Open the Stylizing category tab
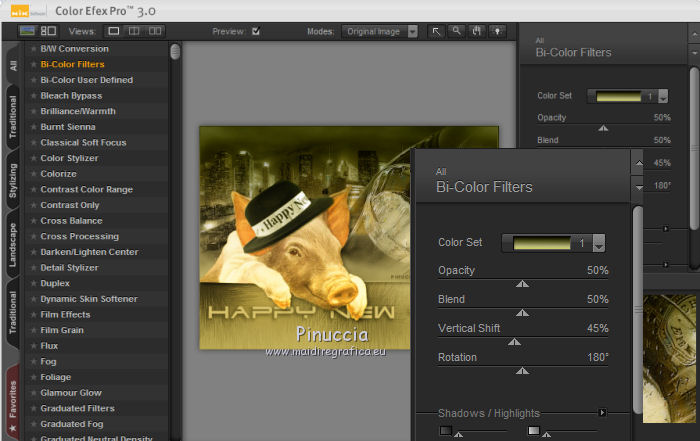Viewport: 700px width, 441px height. coord(13,180)
